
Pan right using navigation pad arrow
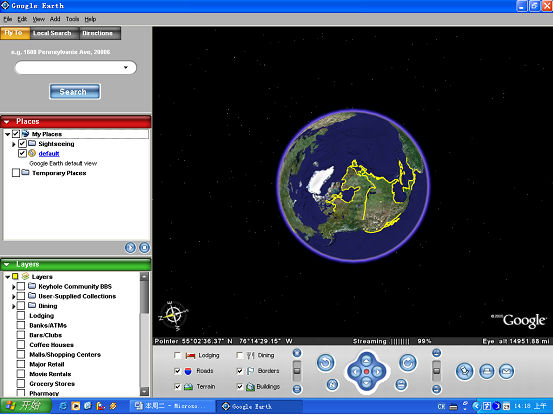tap(378, 372)
